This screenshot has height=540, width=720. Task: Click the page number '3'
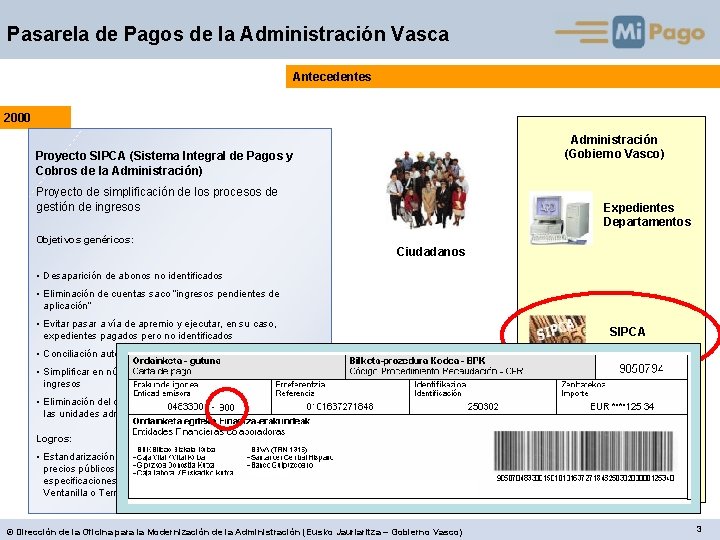[x=699, y=529]
